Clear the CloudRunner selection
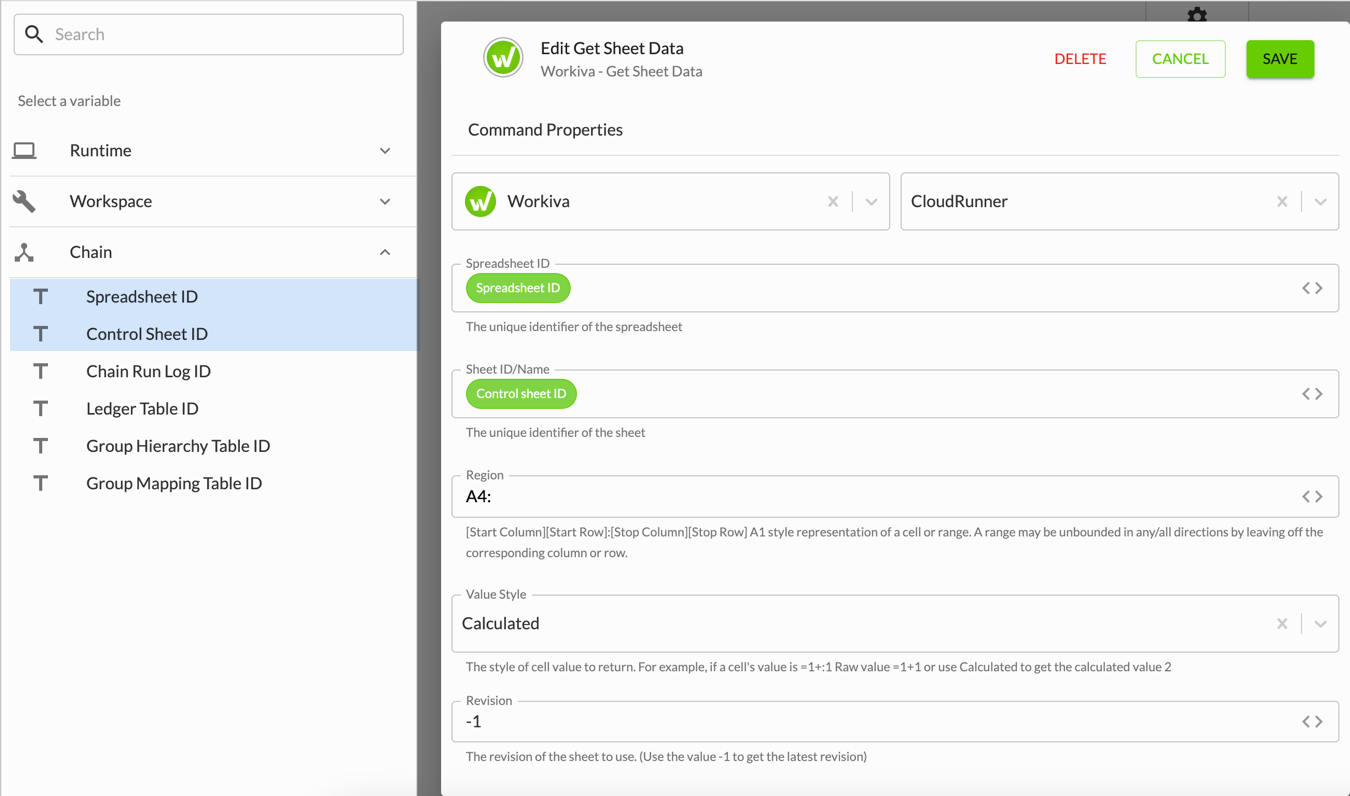 (x=1282, y=202)
